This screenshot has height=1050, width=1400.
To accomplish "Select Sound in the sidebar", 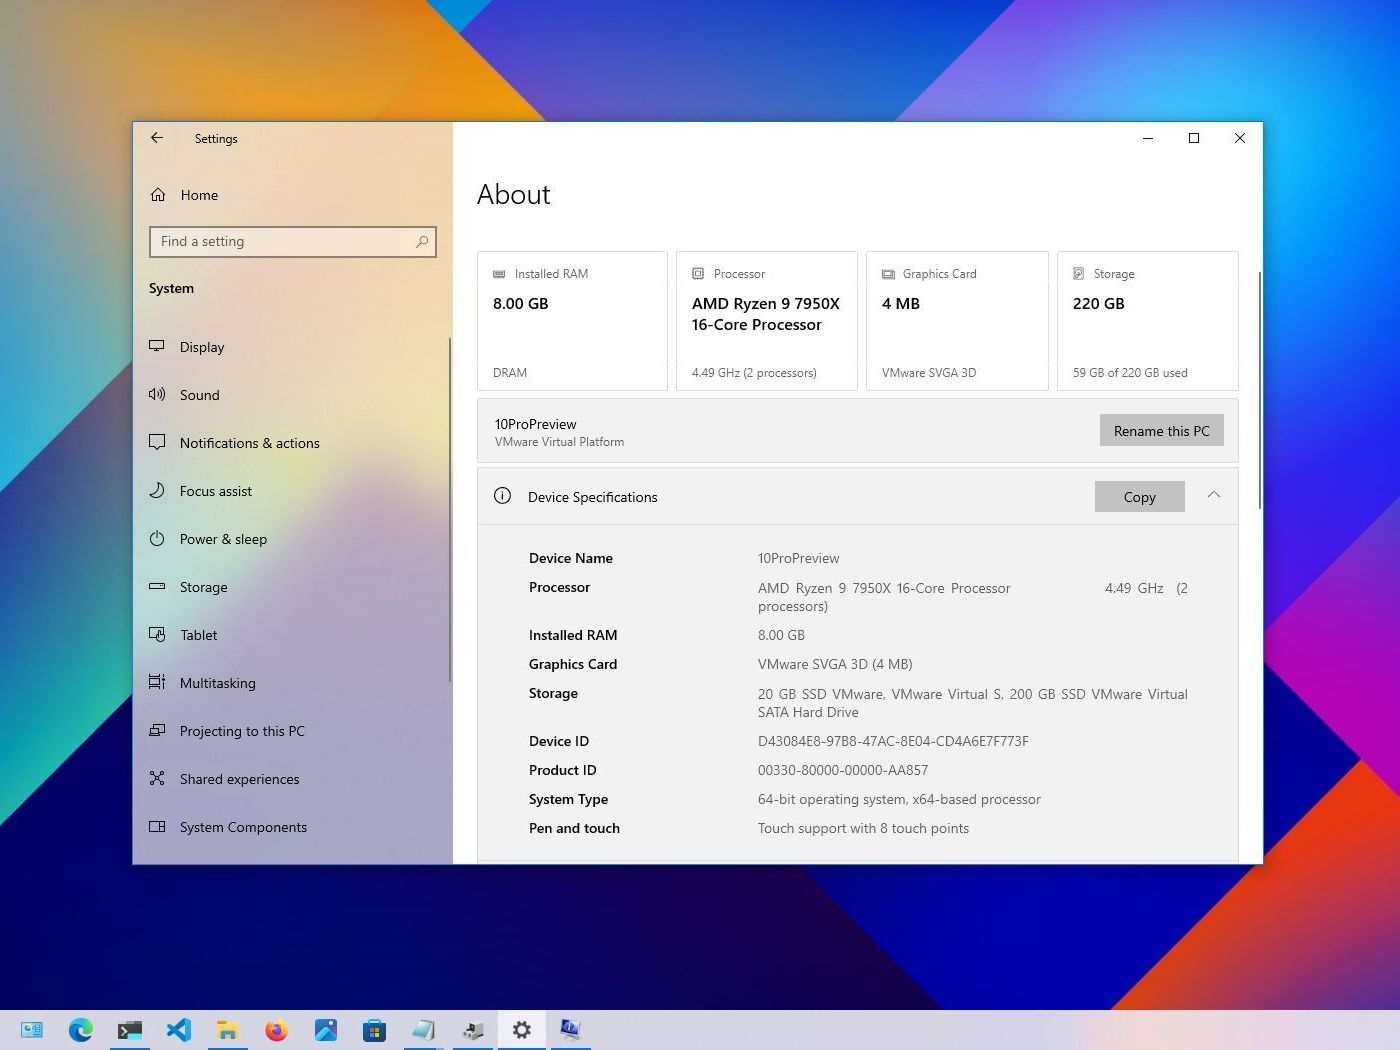I will pos(199,395).
